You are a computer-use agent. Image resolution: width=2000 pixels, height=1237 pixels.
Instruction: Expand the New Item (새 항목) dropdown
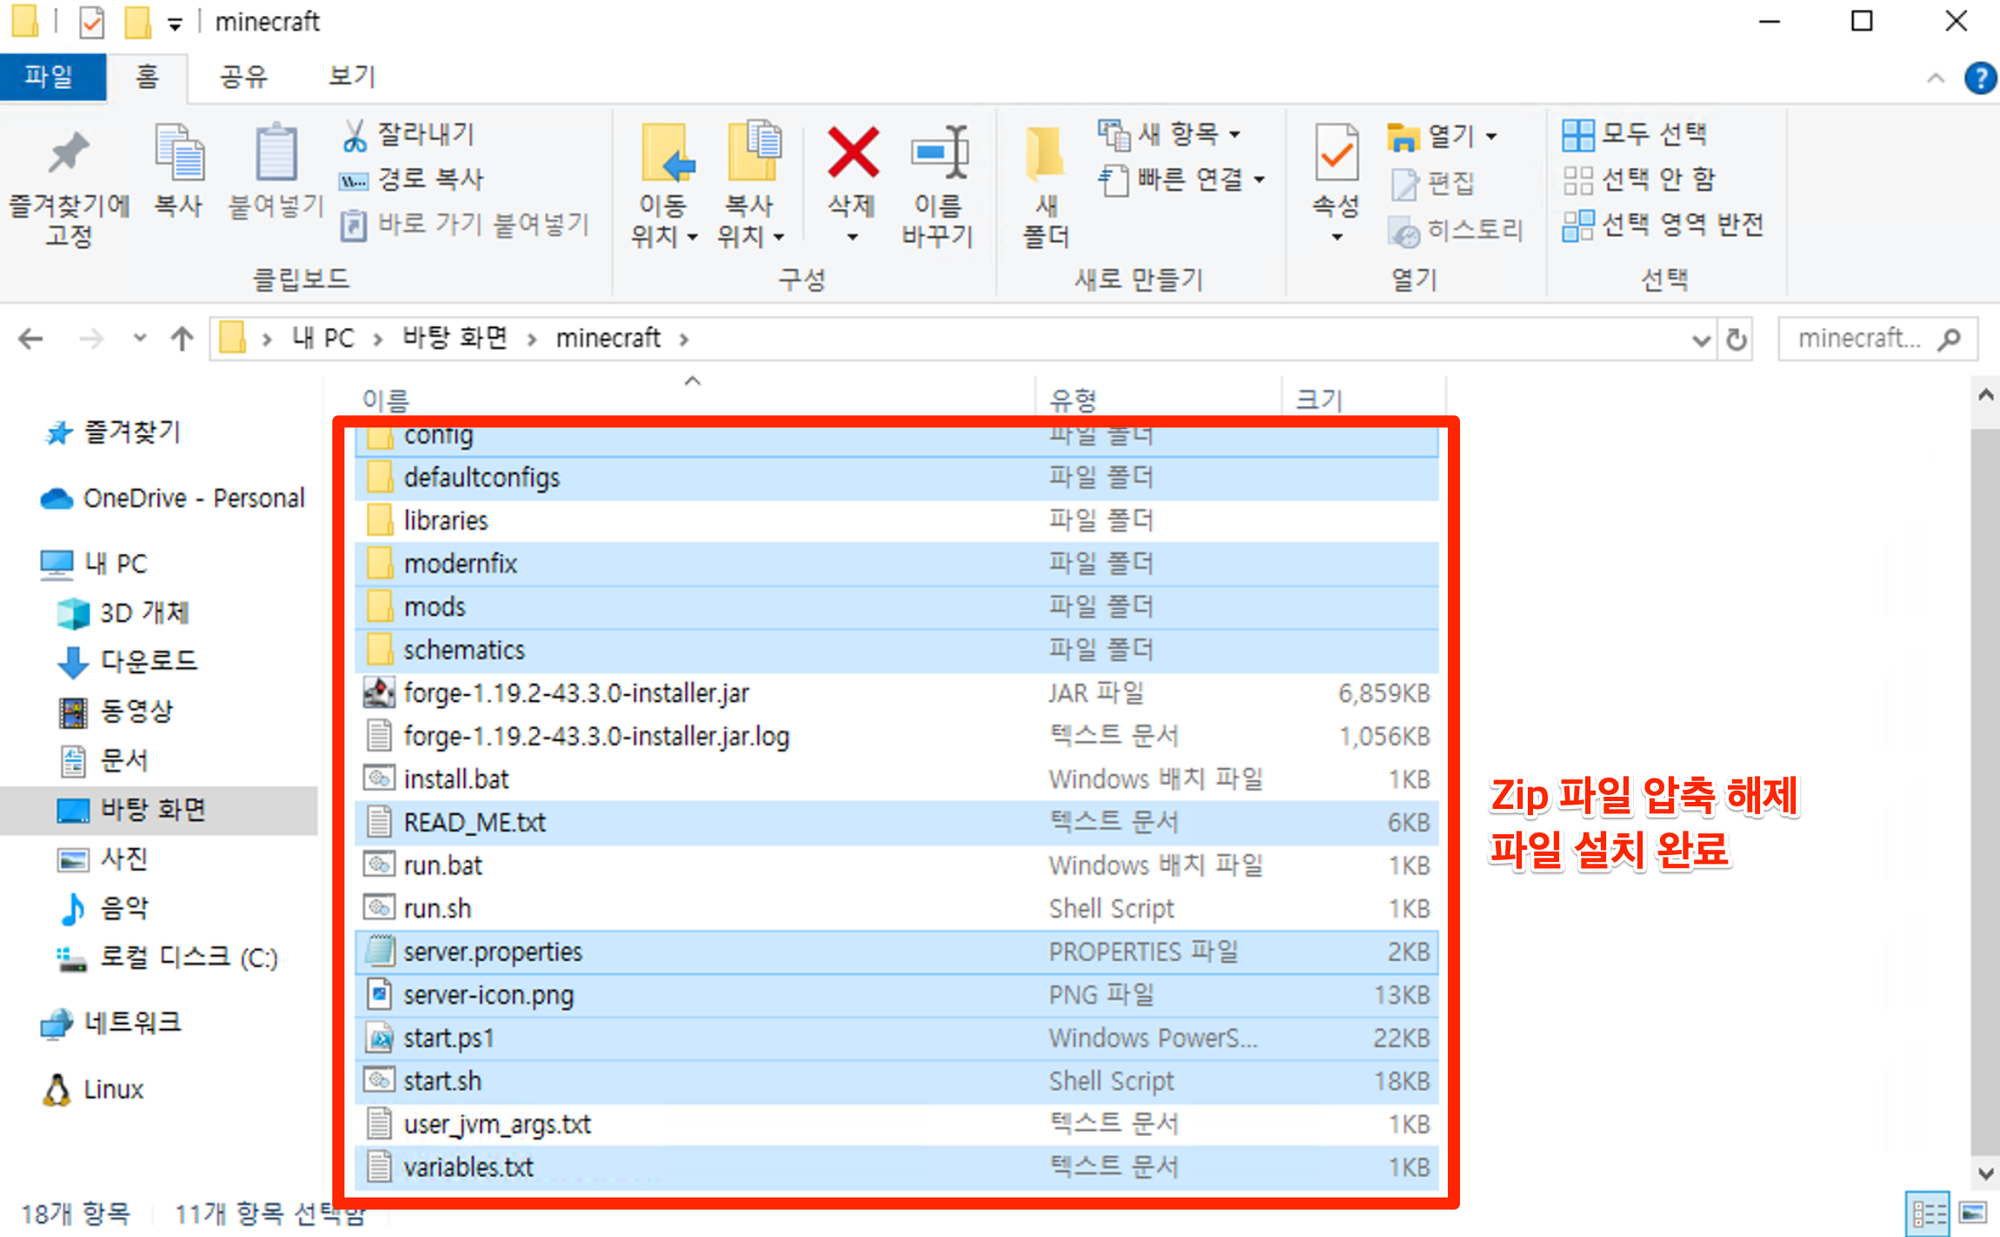coord(1235,134)
